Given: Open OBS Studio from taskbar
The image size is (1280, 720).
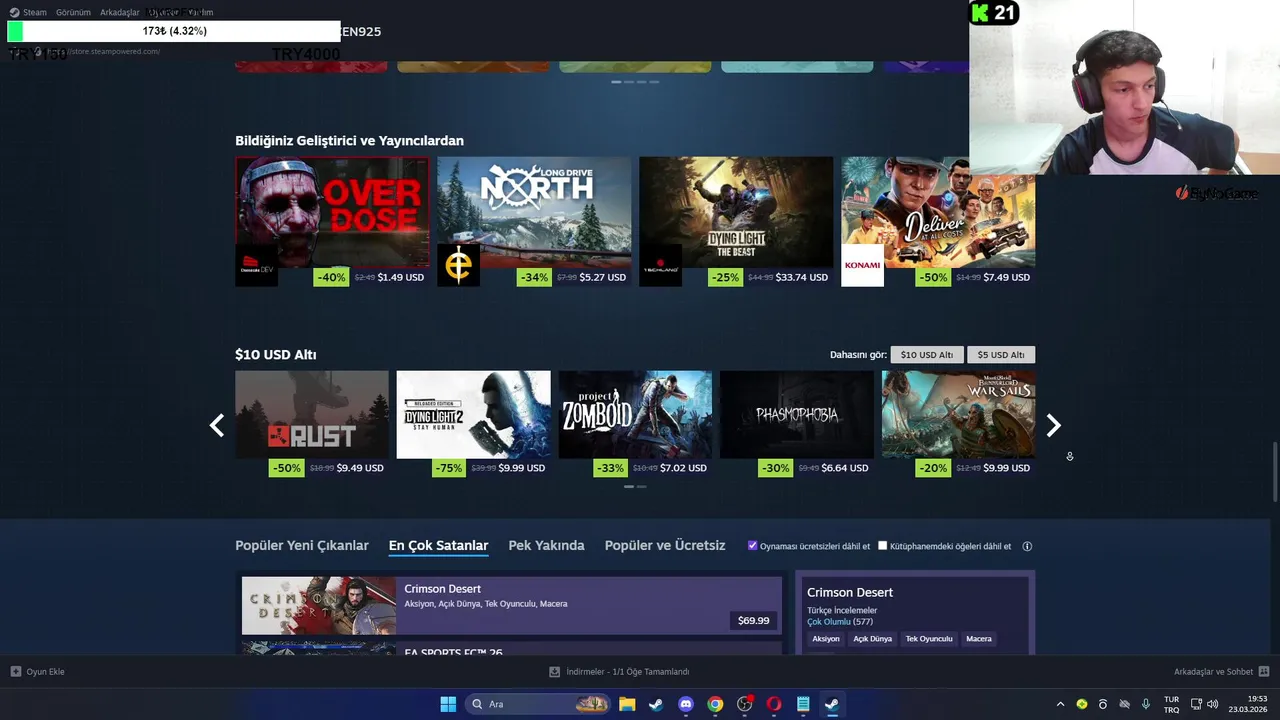Looking at the screenshot, I should point(744,704).
